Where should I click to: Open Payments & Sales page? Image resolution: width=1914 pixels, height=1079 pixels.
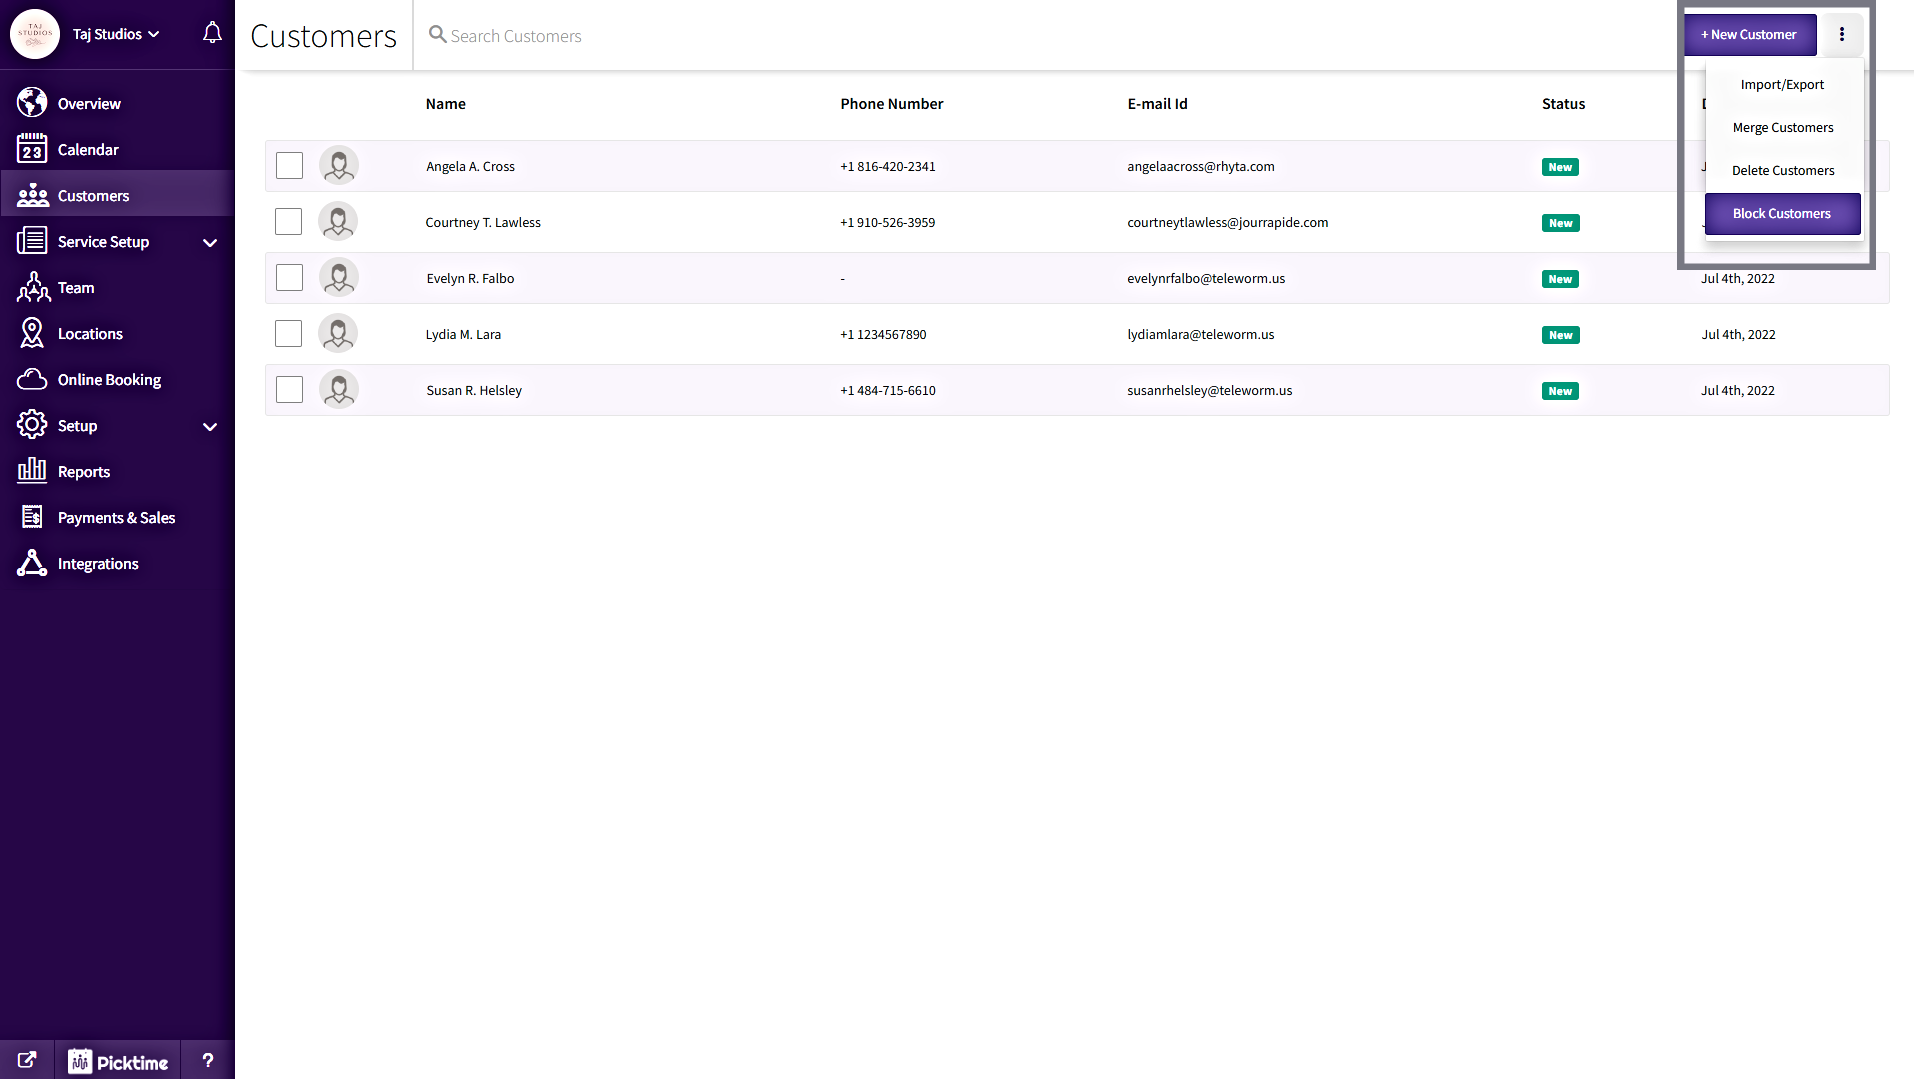click(116, 517)
